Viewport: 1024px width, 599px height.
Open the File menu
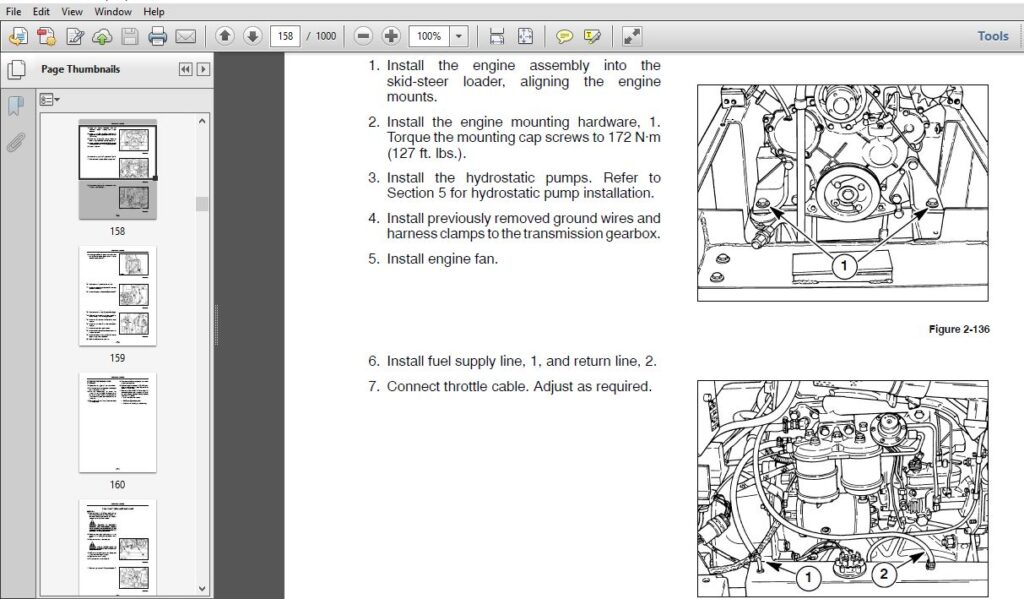(13, 11)
